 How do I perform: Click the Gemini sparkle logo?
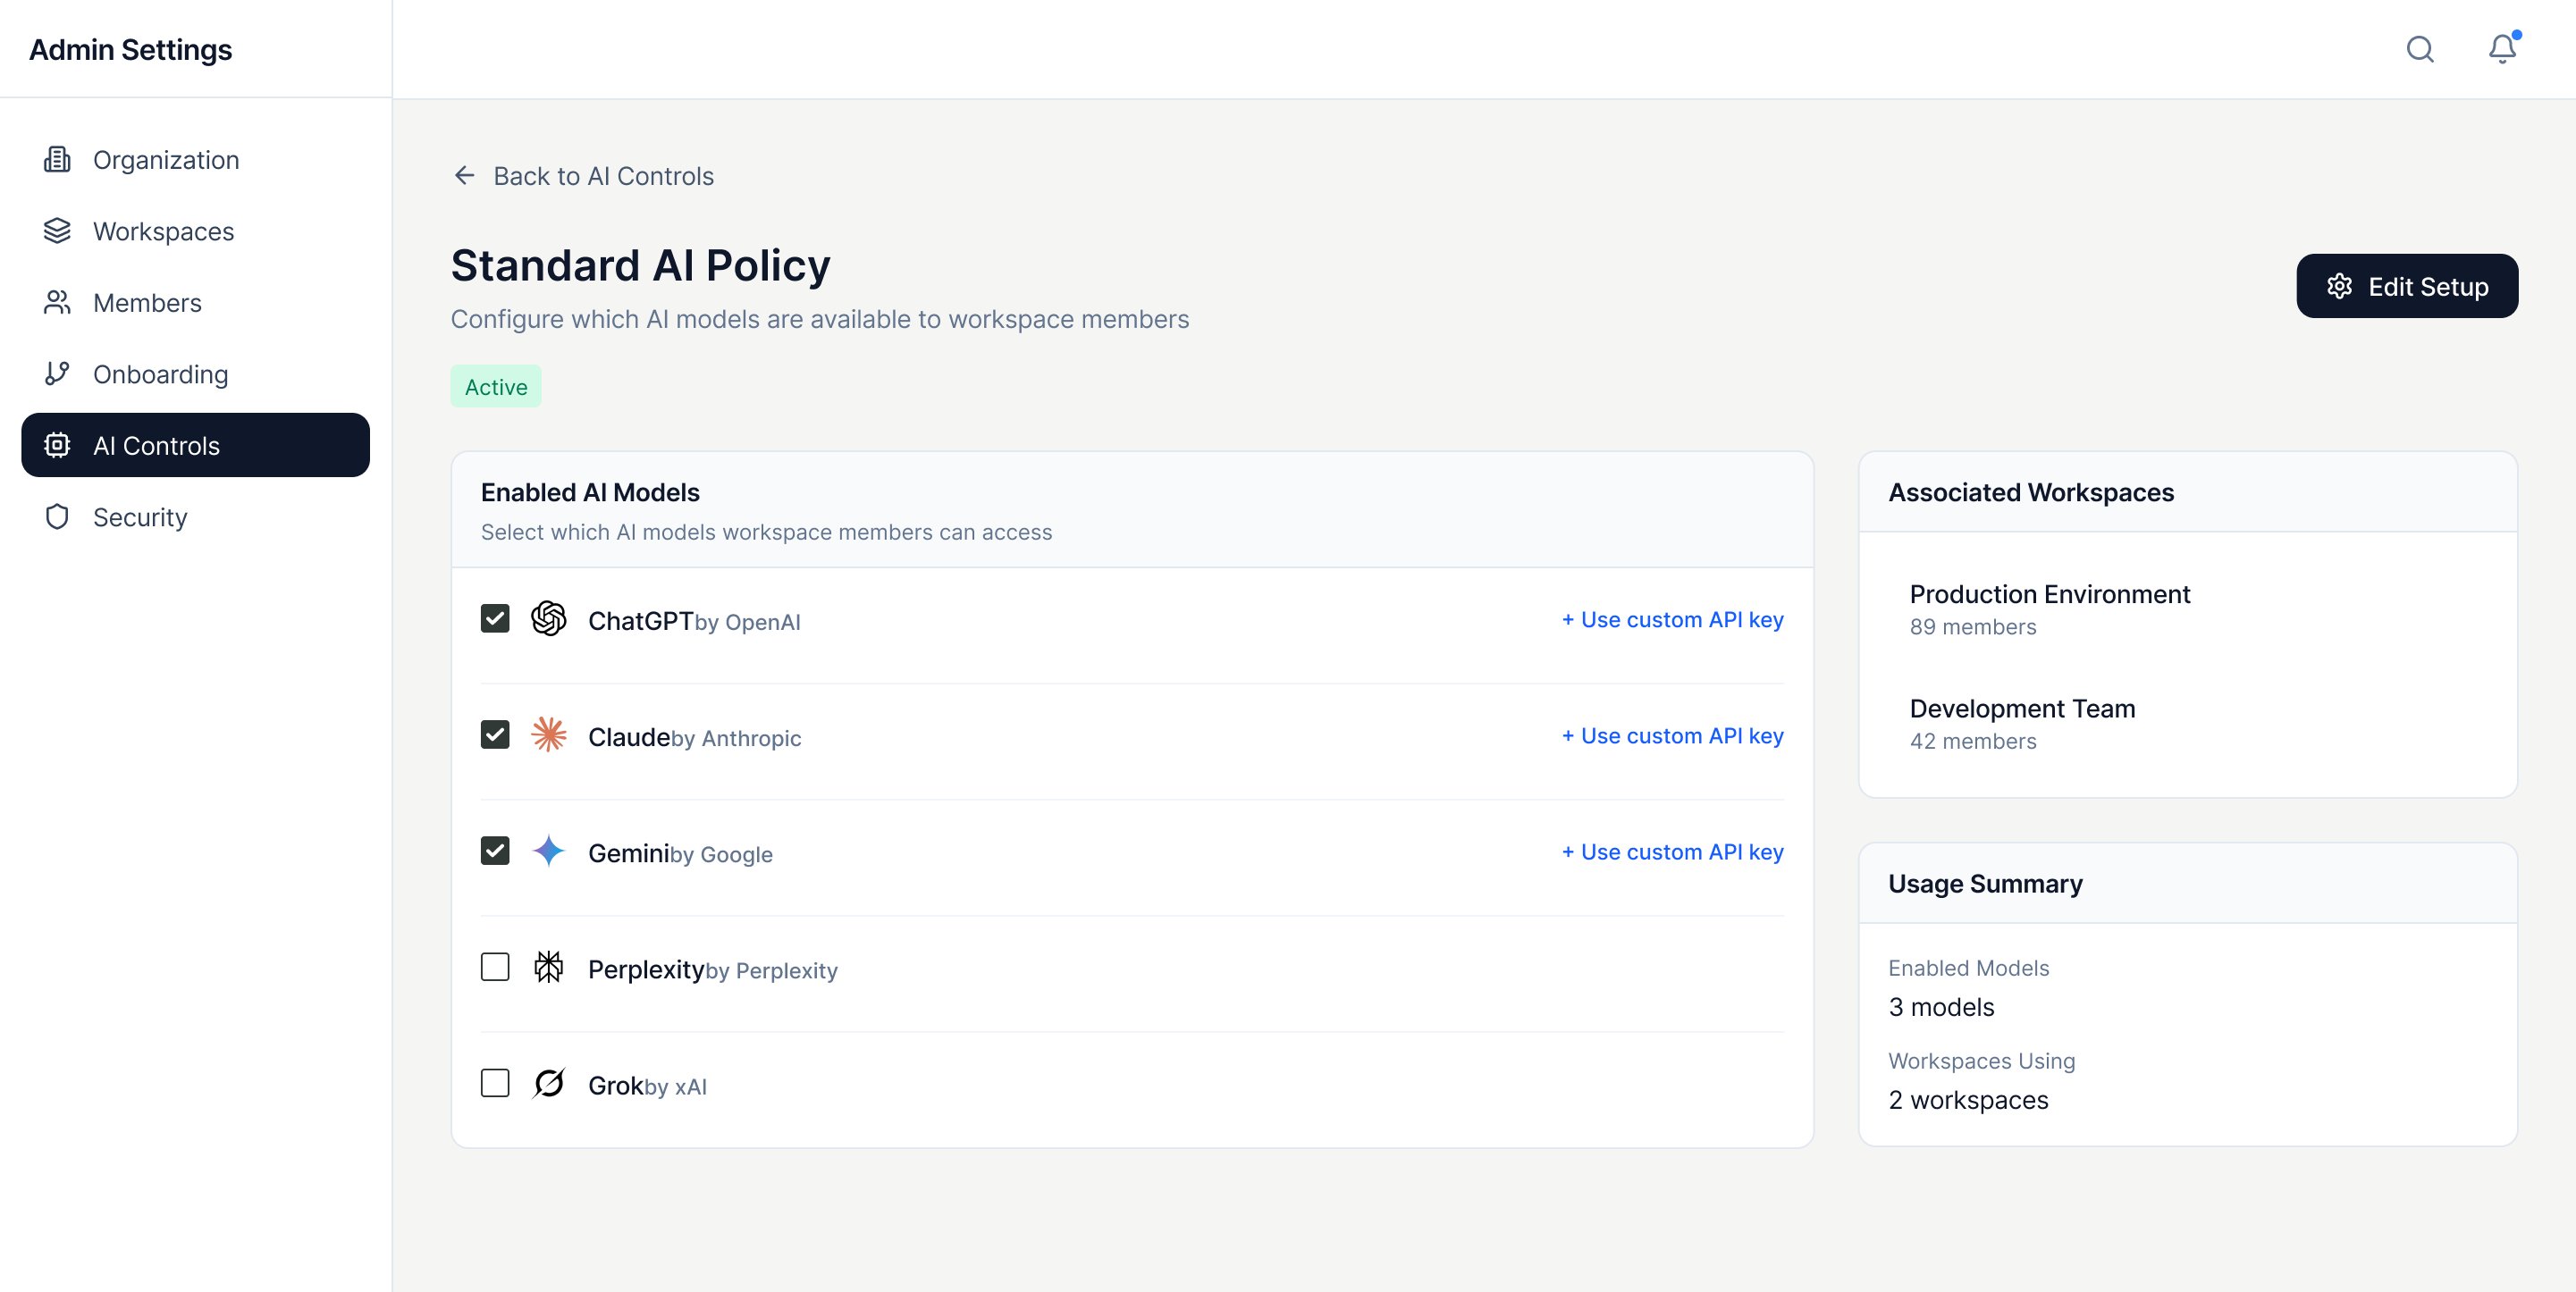[548, 851]
